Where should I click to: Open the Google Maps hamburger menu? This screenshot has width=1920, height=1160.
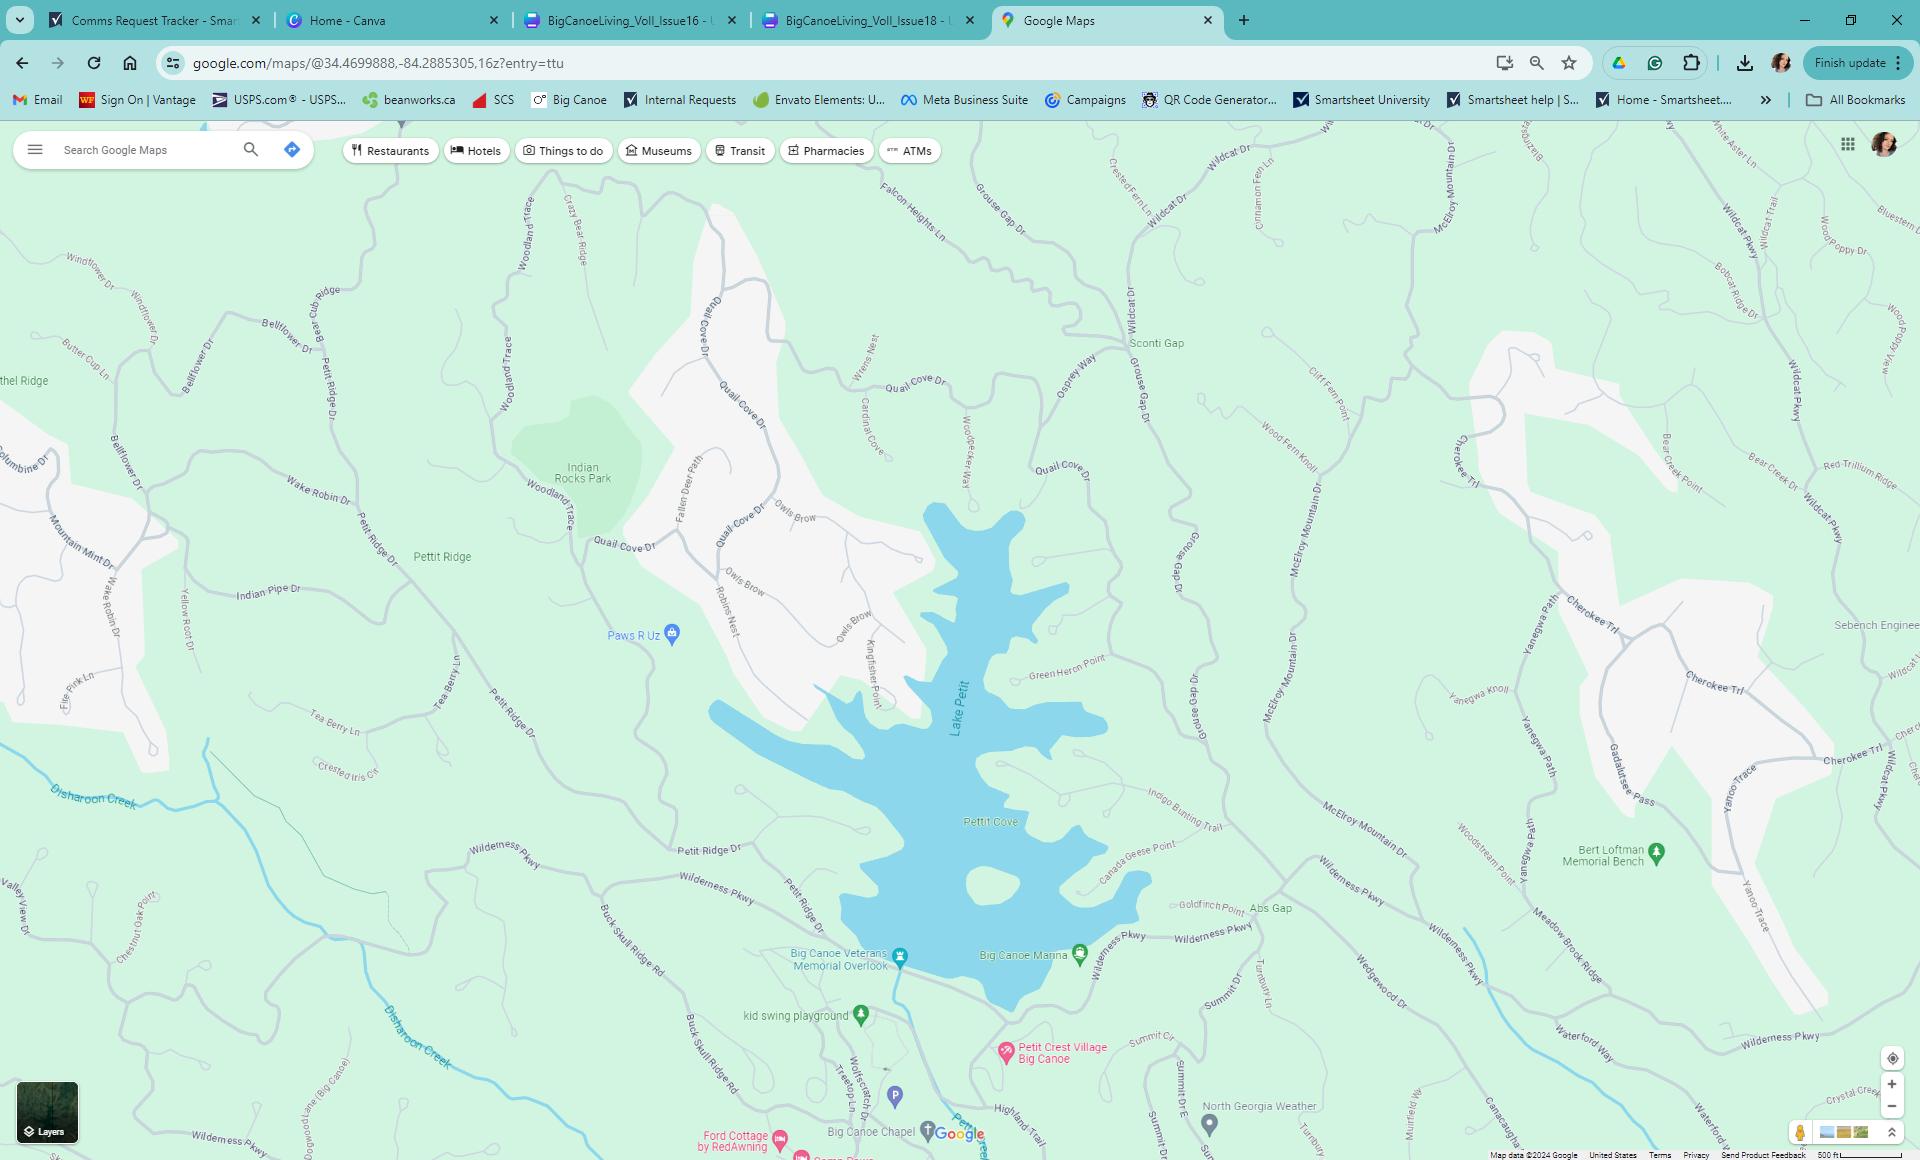(35, 150)
